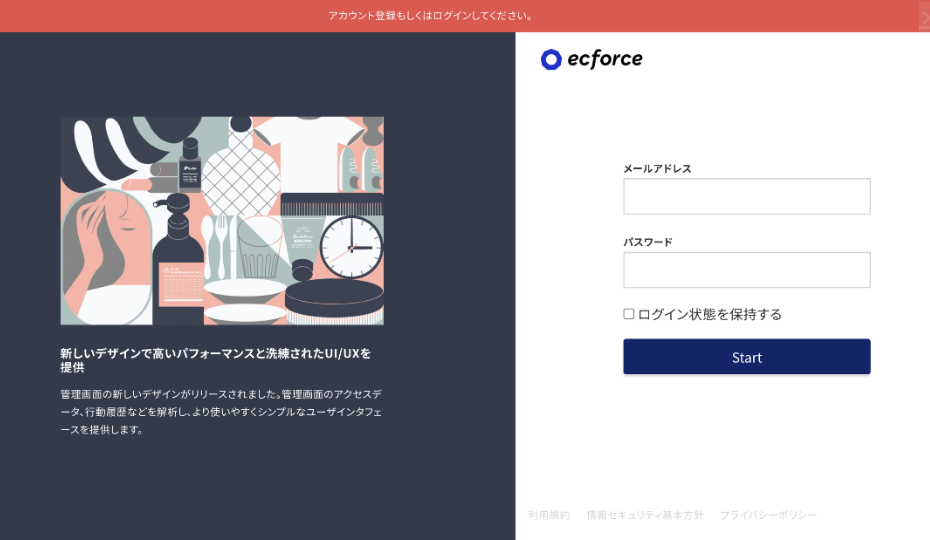This screenshot has width=930, height=540.
Task: Open the 利用規約 link
Action: pyautogui.click(x=549, y=515)
